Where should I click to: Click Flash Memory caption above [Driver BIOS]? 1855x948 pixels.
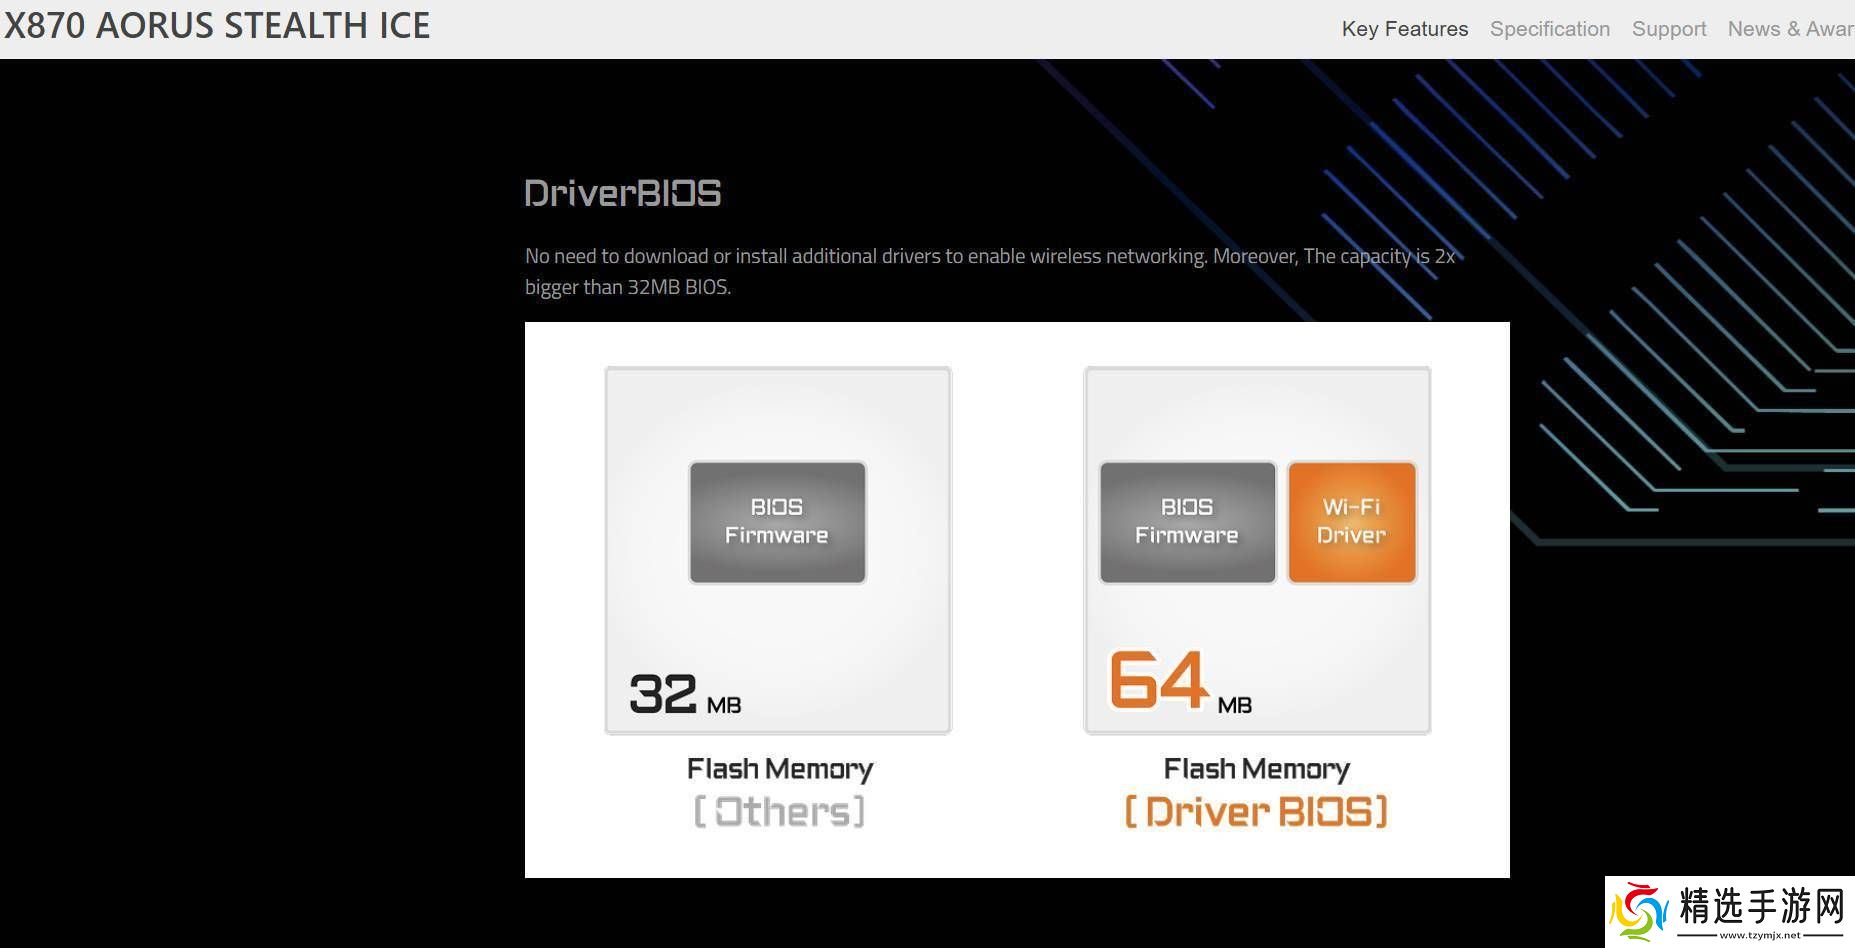click(x=1256, y=768)
